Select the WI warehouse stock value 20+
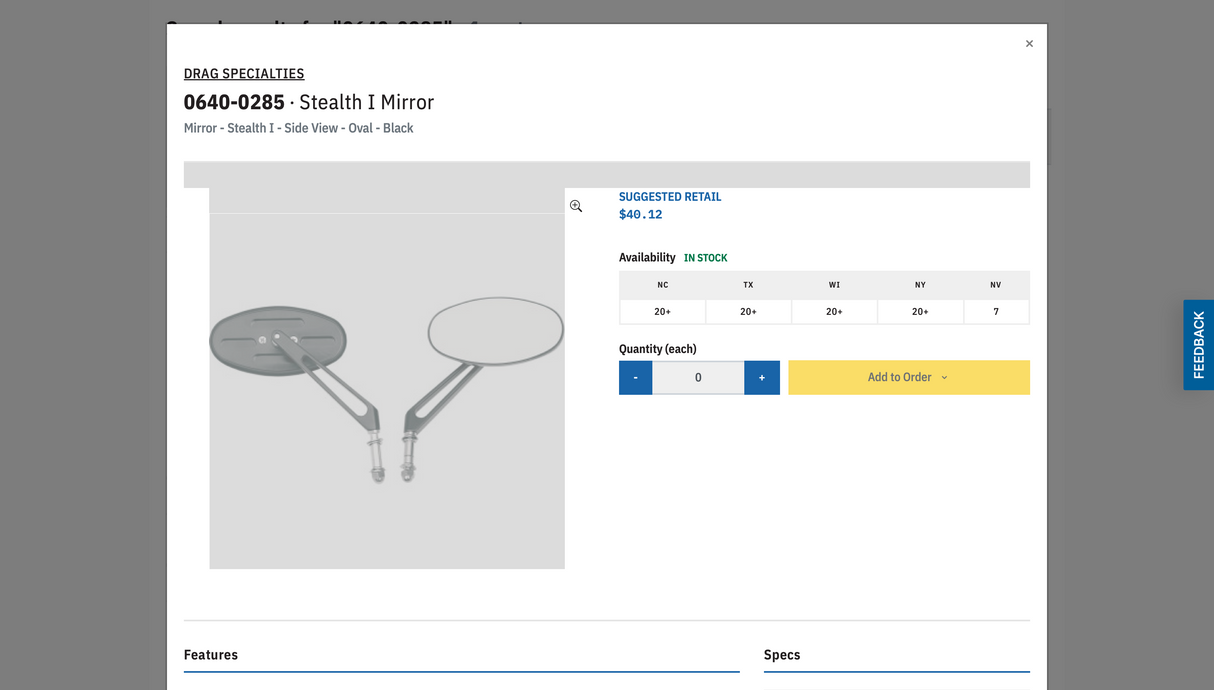The image size is (1214, 690). [834, 312]
